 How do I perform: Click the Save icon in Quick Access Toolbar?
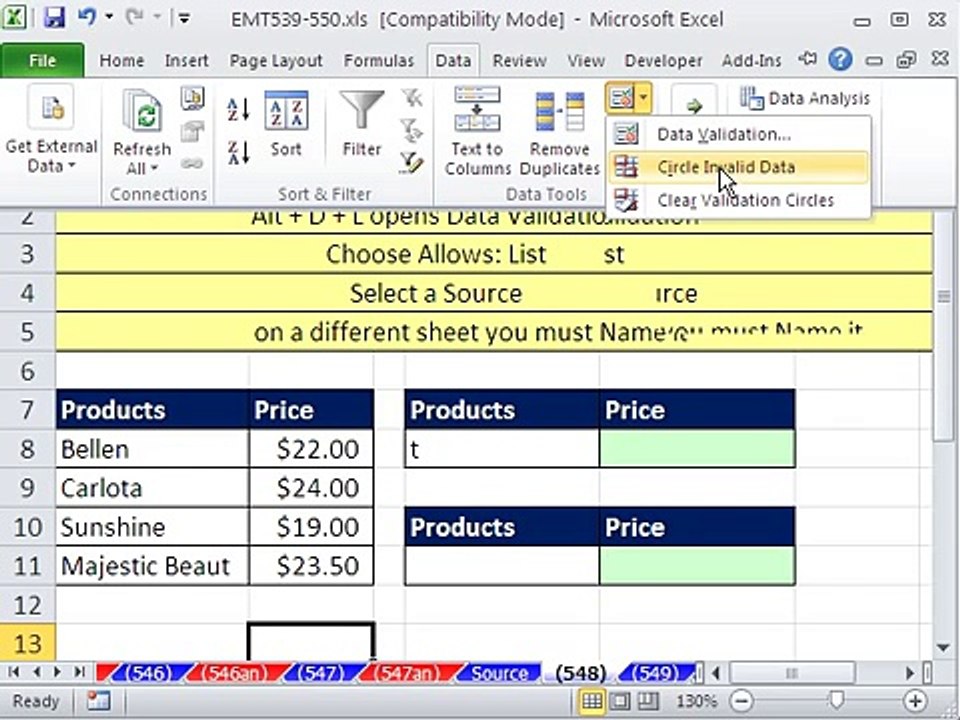click(x=54, y=18)
